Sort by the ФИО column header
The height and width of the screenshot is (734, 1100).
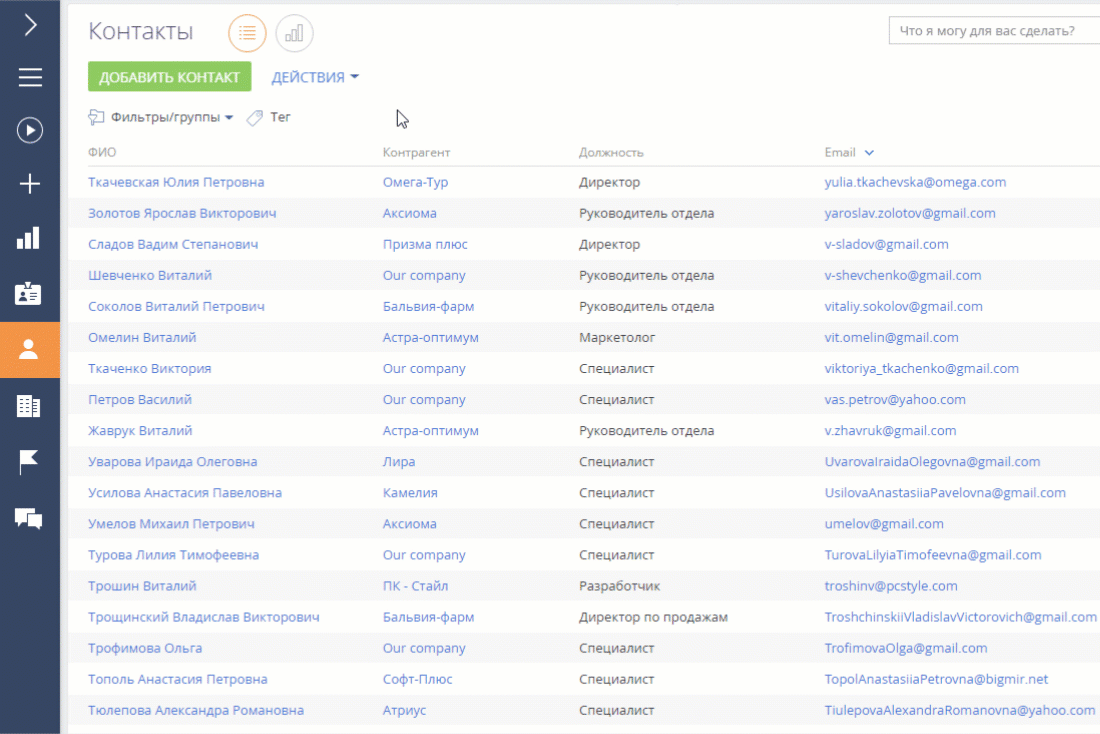click(x=102, y=152)
